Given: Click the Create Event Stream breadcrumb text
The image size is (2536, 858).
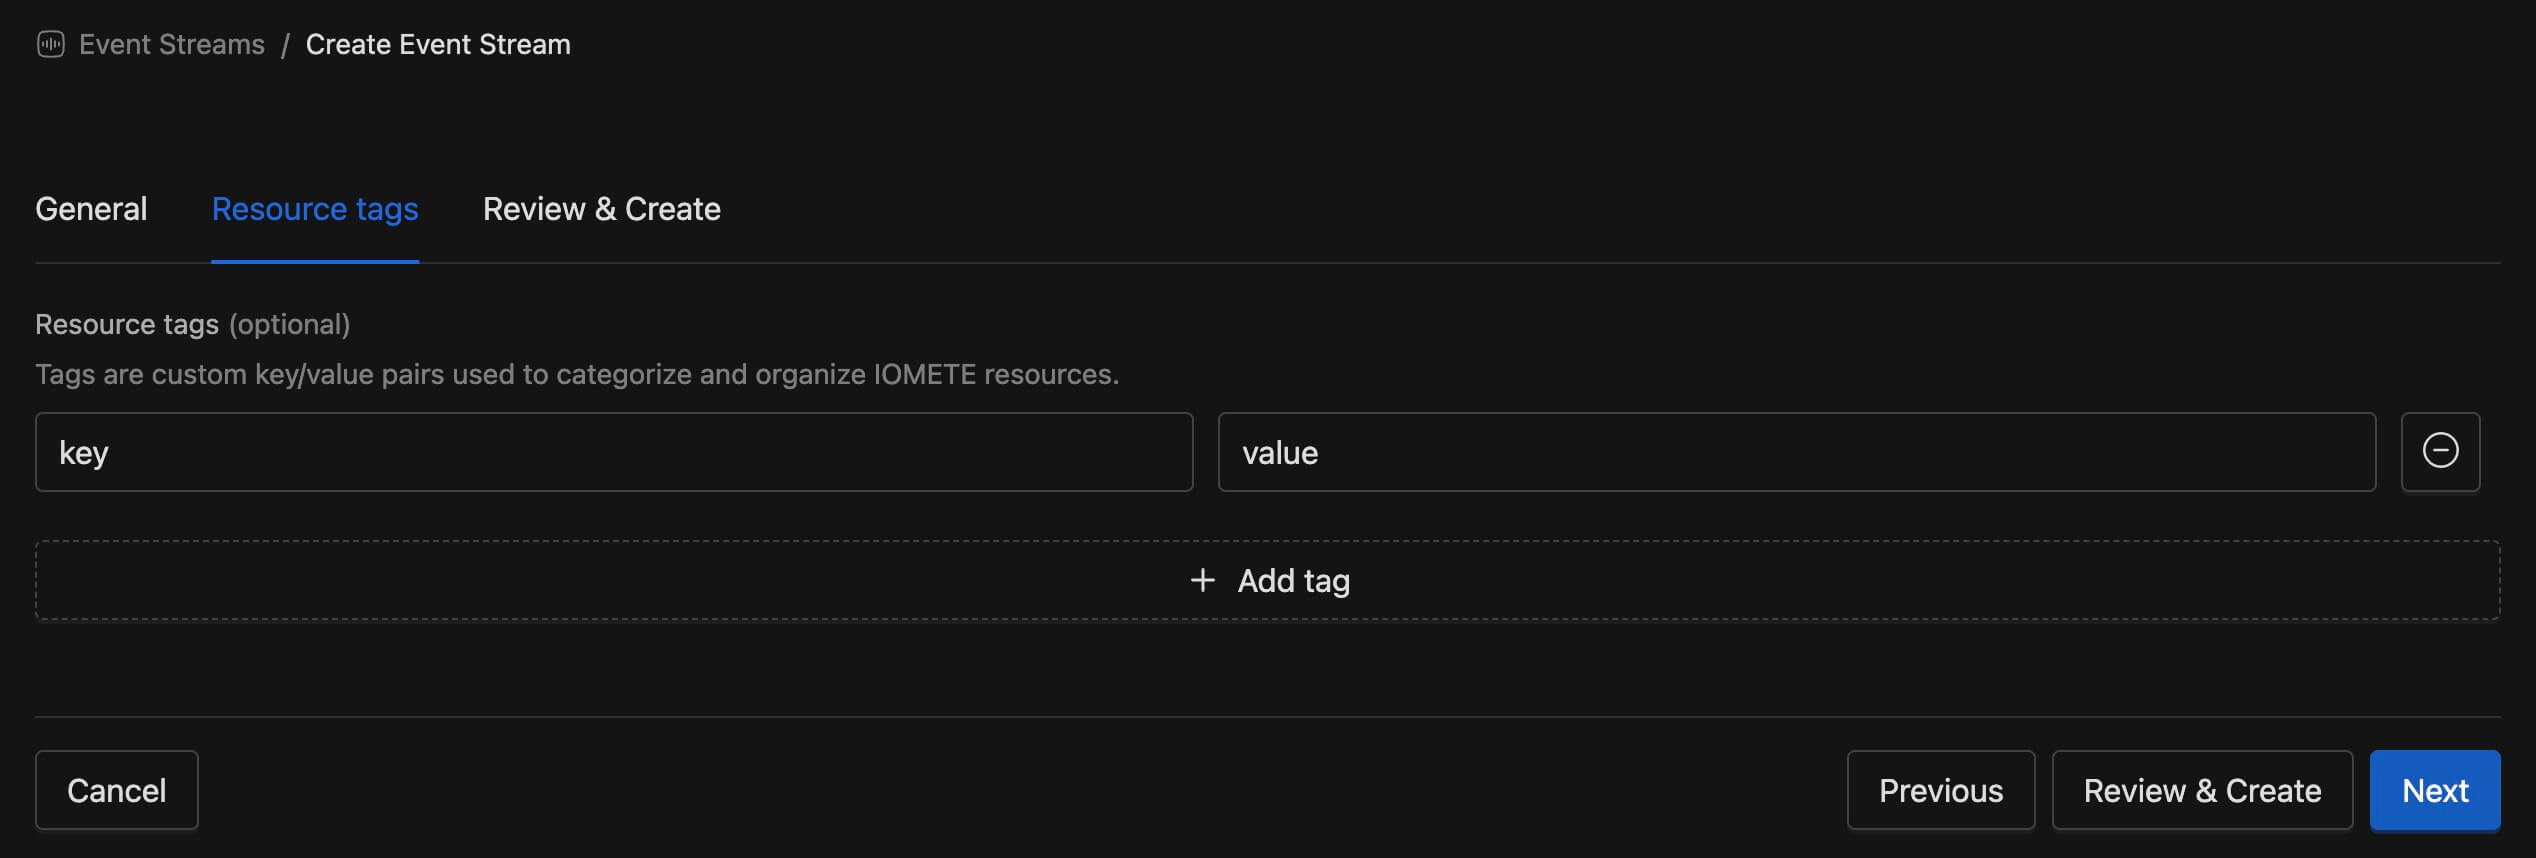Looking at the screenshot, I should tap(437, 44).
